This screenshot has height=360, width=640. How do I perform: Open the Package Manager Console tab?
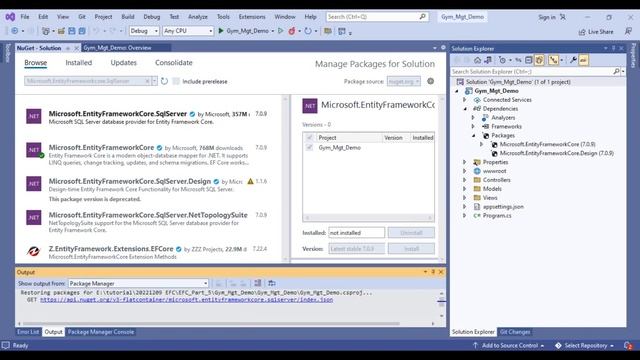tap(101, 332)
